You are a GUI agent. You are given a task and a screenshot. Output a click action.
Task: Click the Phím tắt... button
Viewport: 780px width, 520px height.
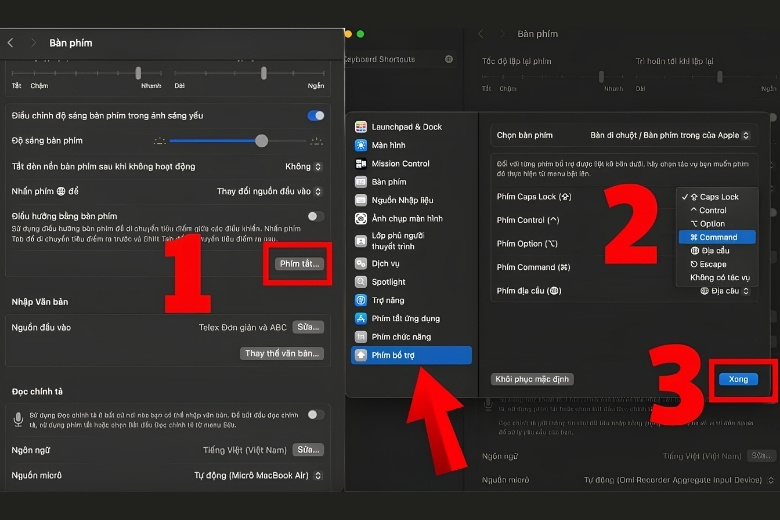299,264
